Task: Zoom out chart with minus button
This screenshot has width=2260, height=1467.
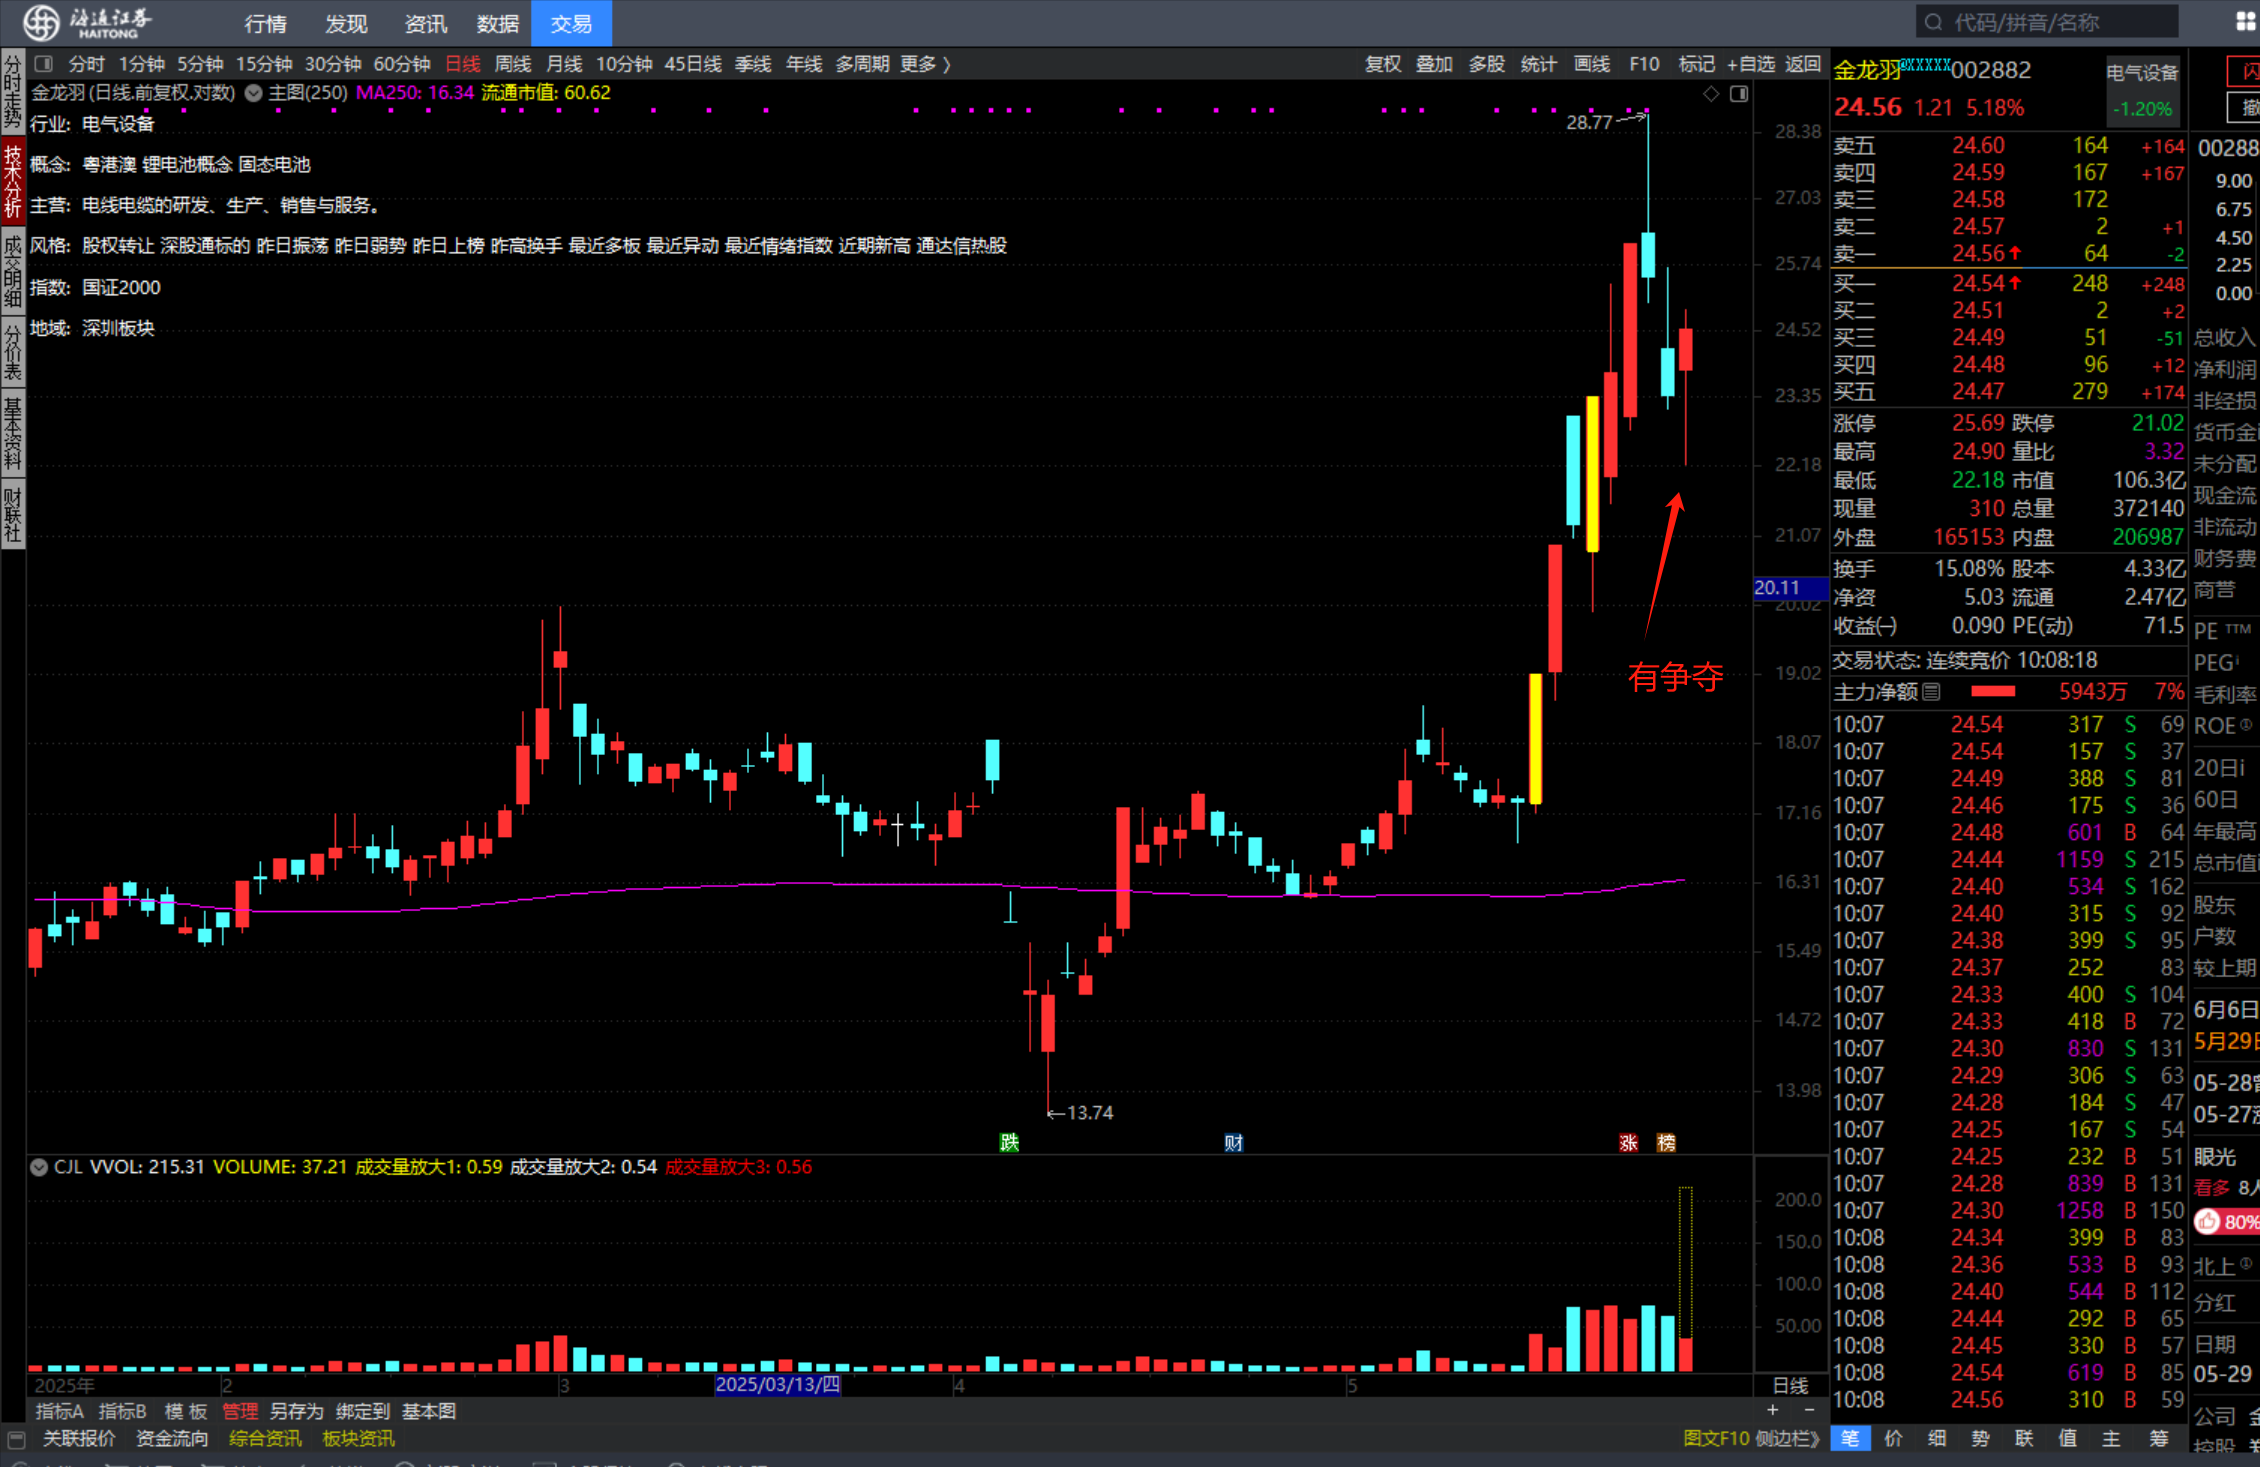Action: point(1809,1410)
